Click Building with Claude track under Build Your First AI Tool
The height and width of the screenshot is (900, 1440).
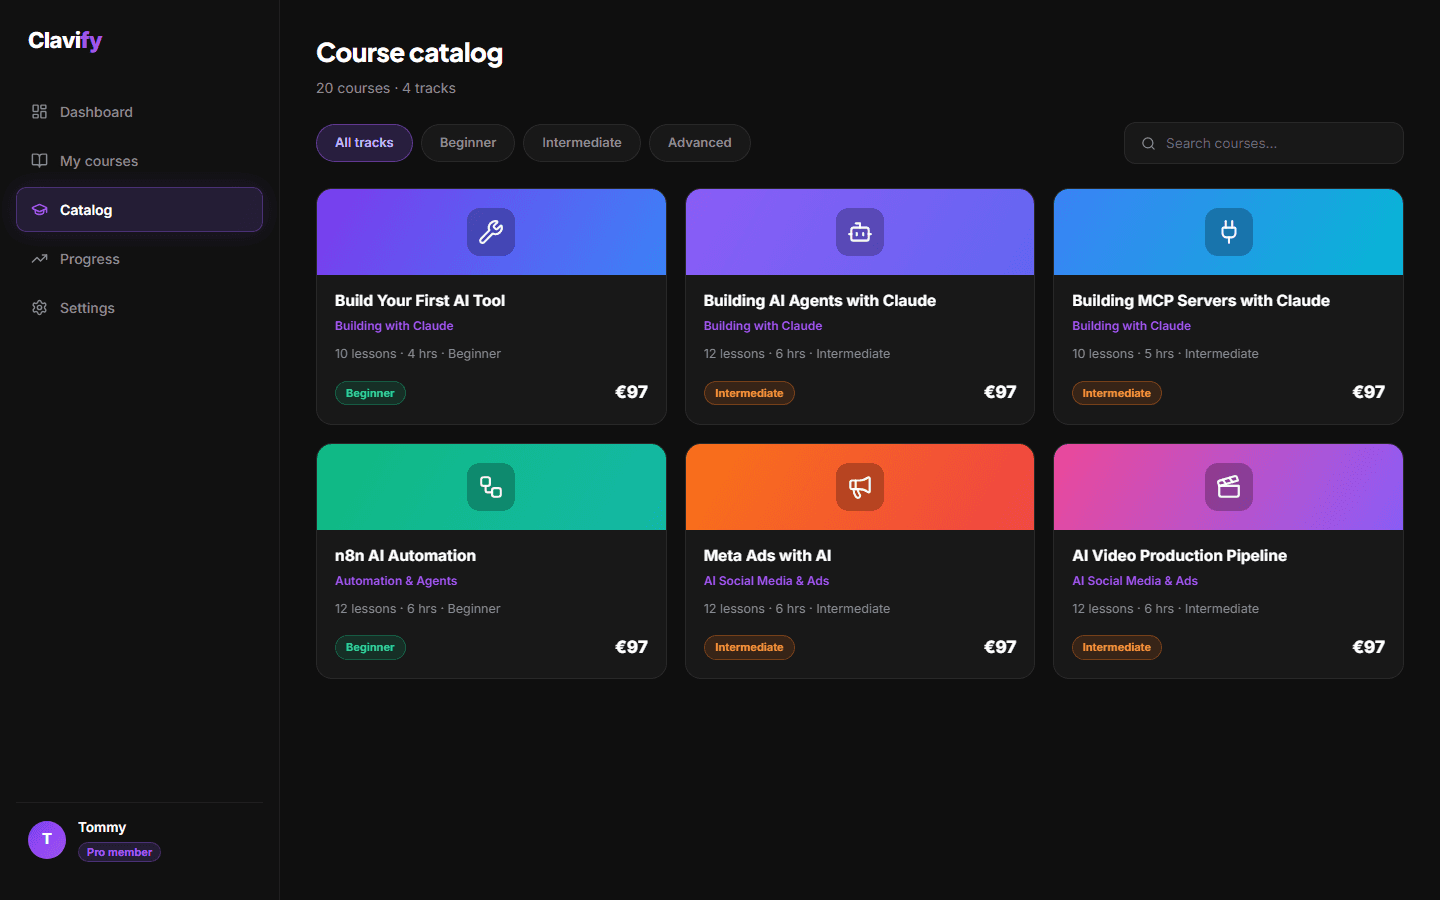[x=394, y=326]
